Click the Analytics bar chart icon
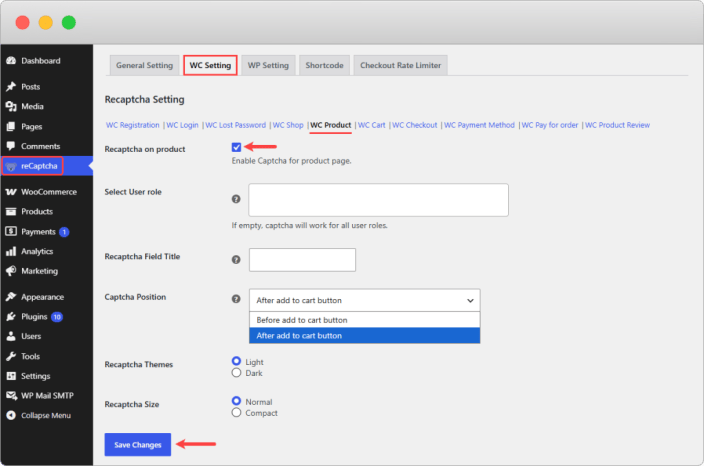Image resolution: width=704 pixels, height=466 pixels. click(11, 251)
